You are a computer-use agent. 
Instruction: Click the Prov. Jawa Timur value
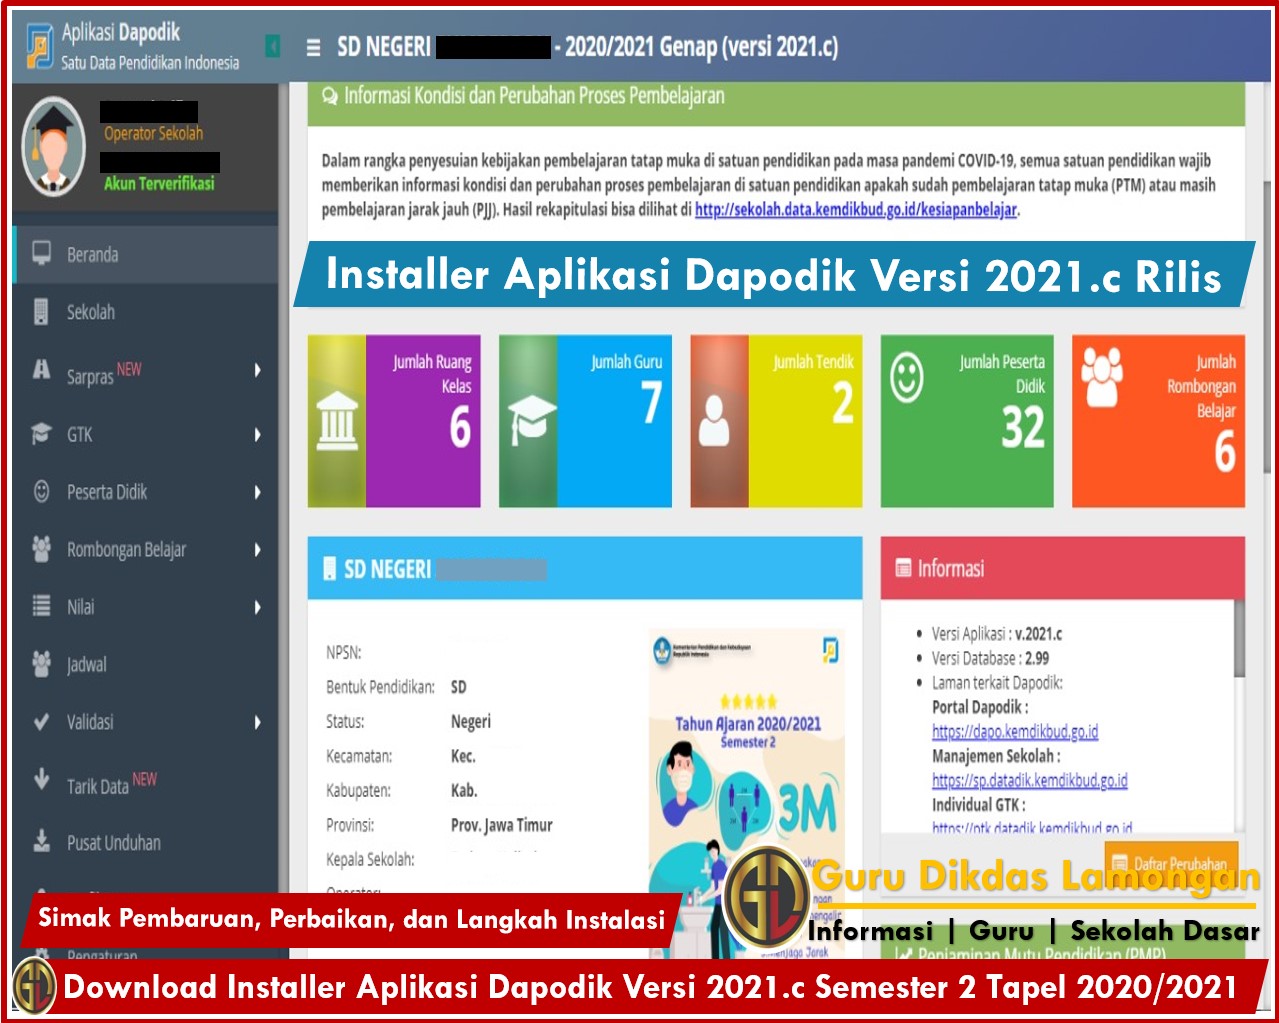click(501, 825)
